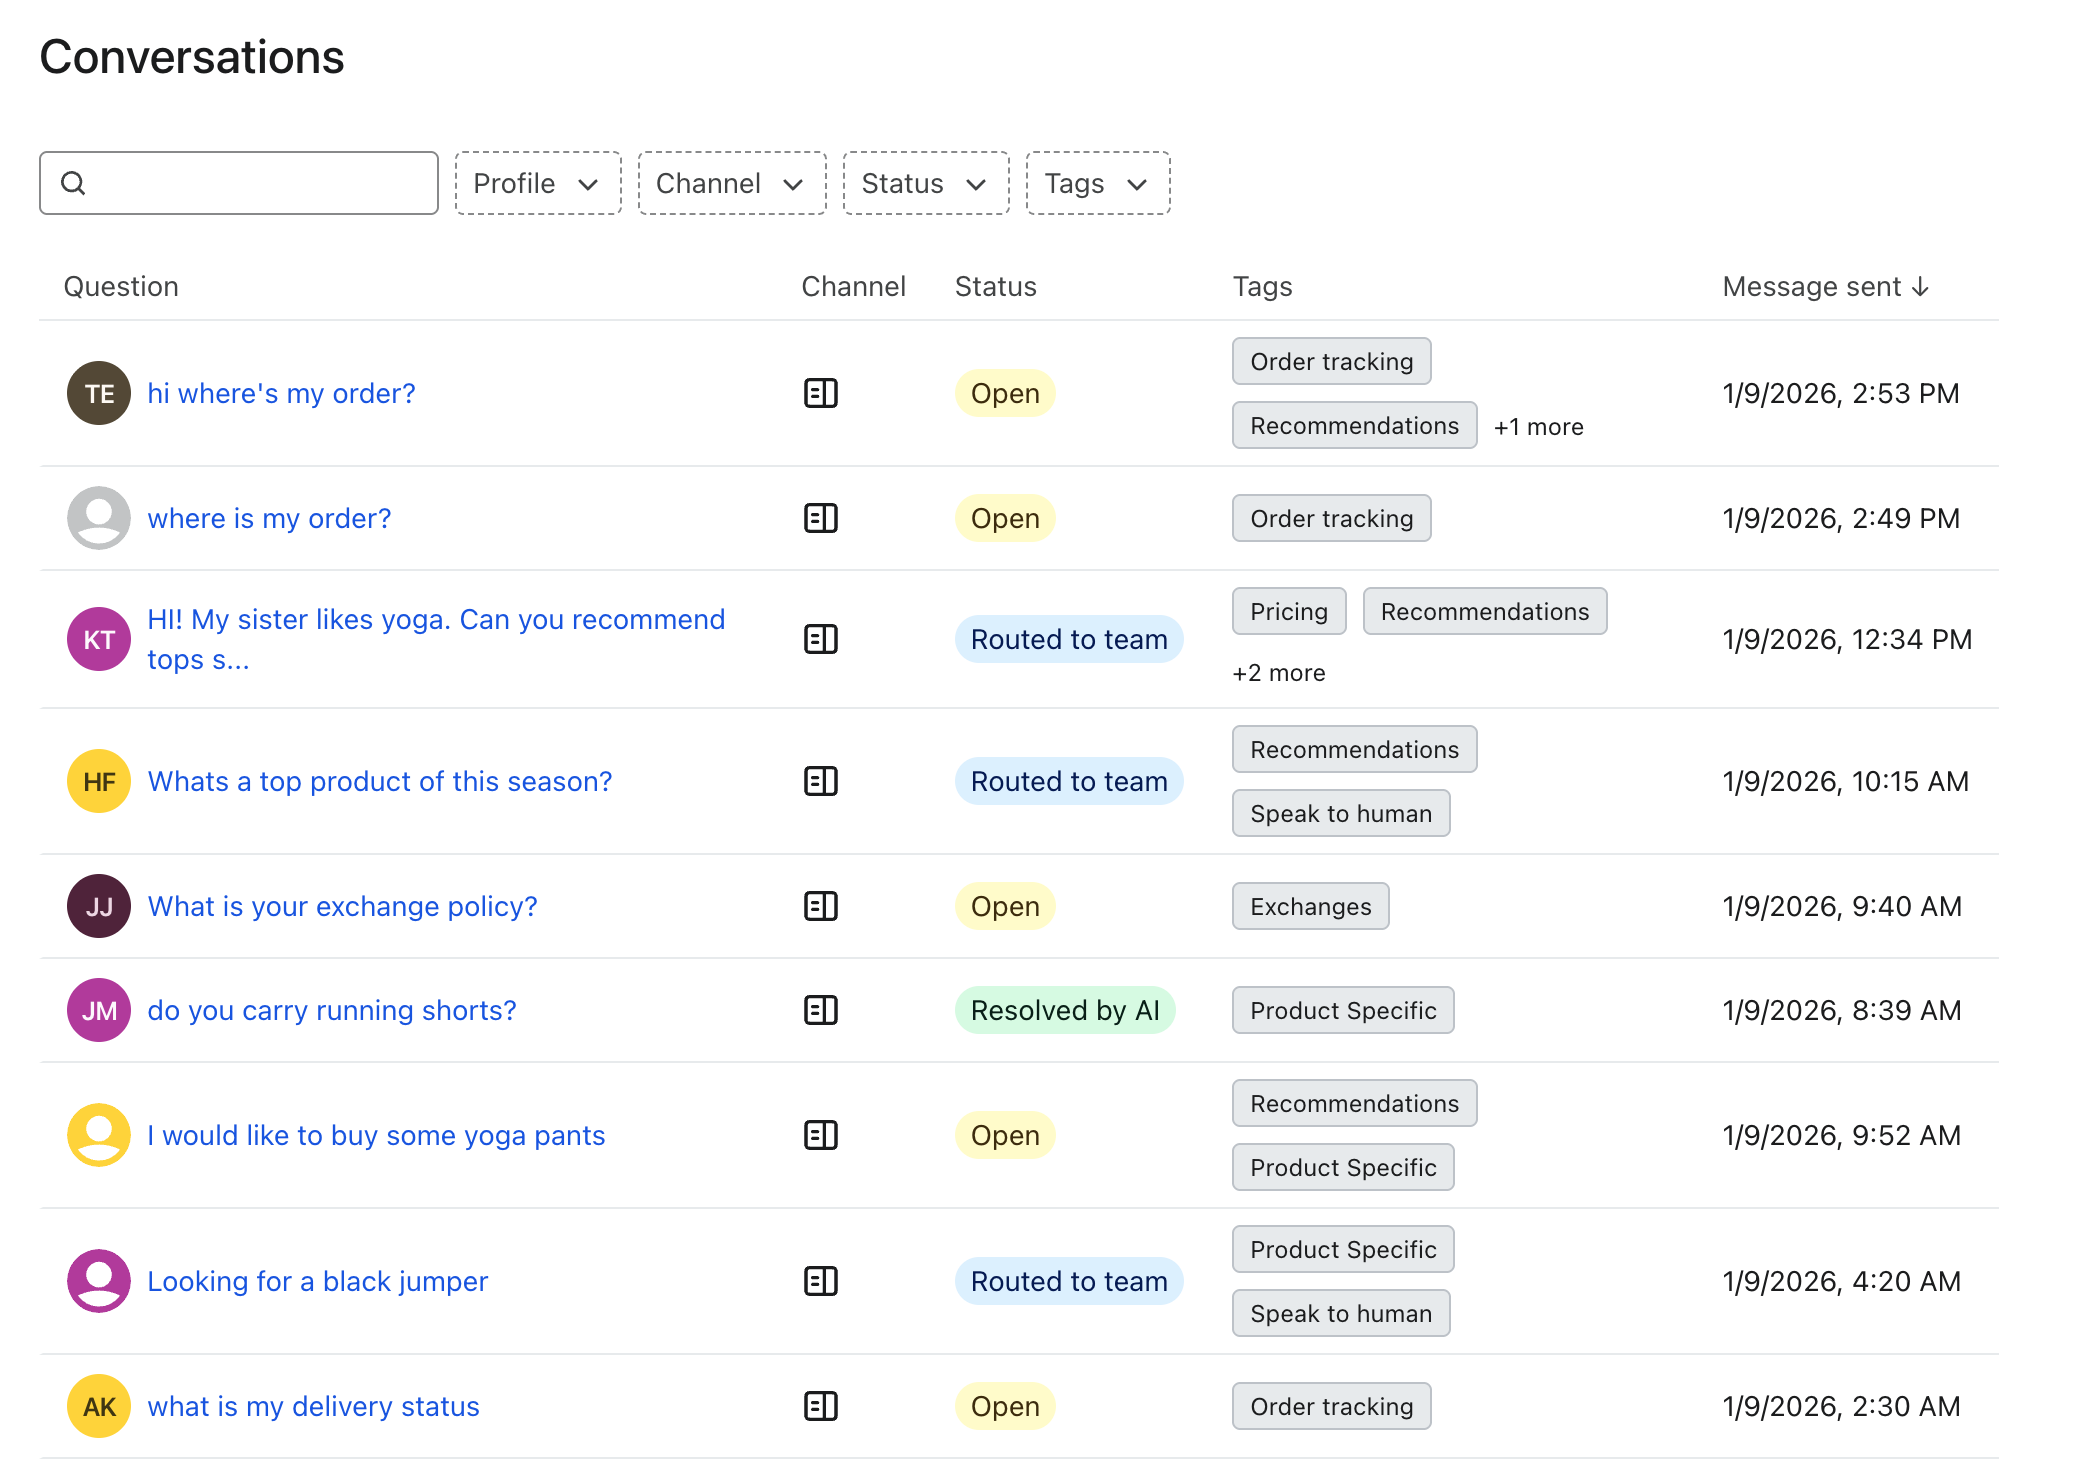This screenshot has width=2084, height=1466.
Task: Open 'Looking for a black jumper' conversation
Action: pyautogui.click(x=317, y=1281)
